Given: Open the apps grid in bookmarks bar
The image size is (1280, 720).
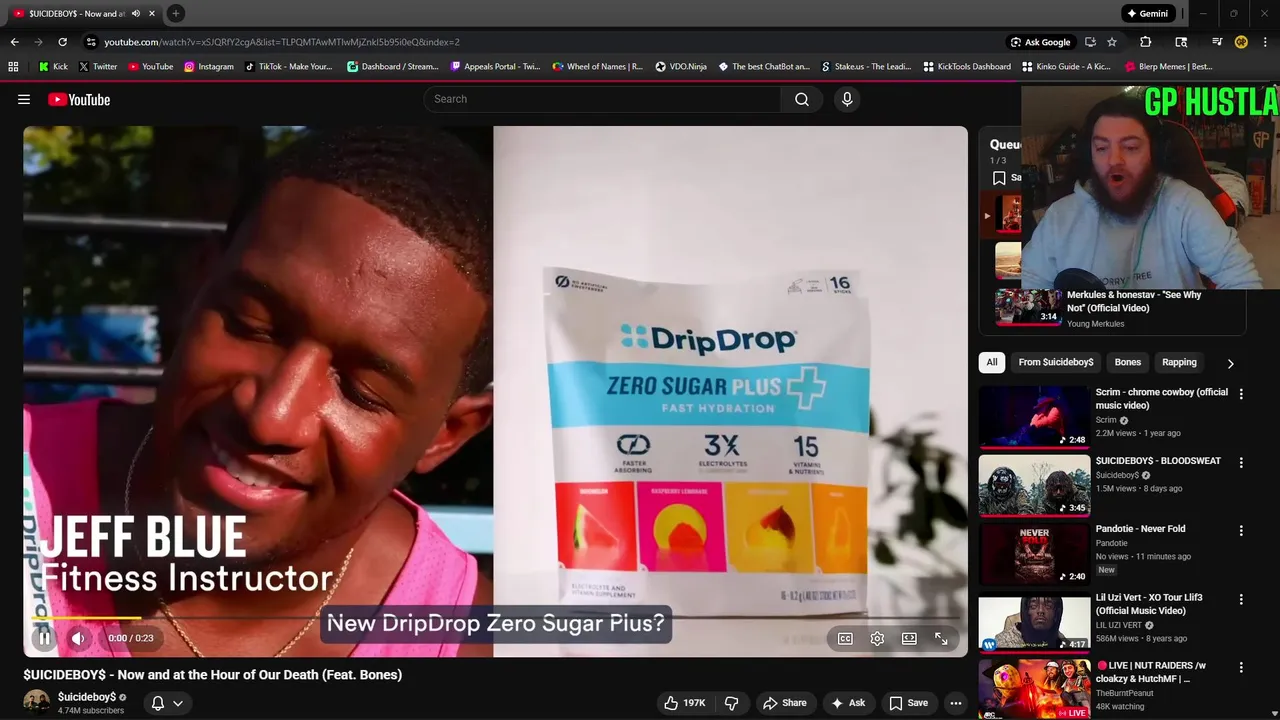Looking at the screenshot, I should (13, 66).
